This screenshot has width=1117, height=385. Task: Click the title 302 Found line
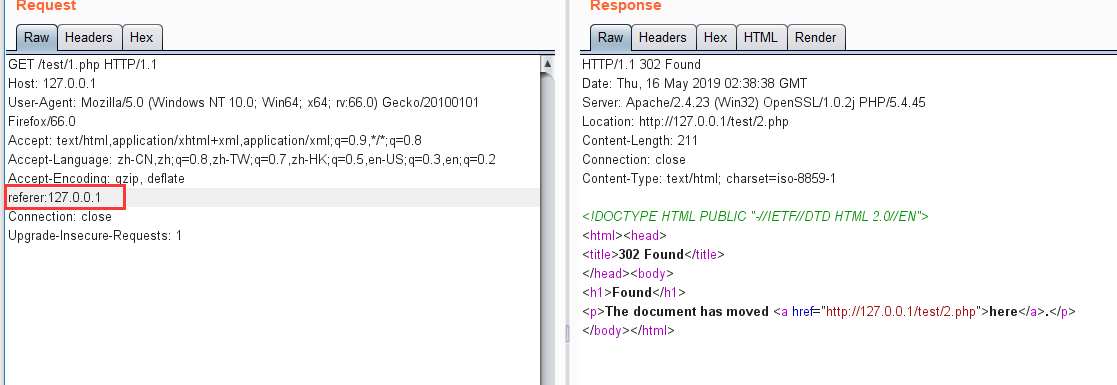653,255
